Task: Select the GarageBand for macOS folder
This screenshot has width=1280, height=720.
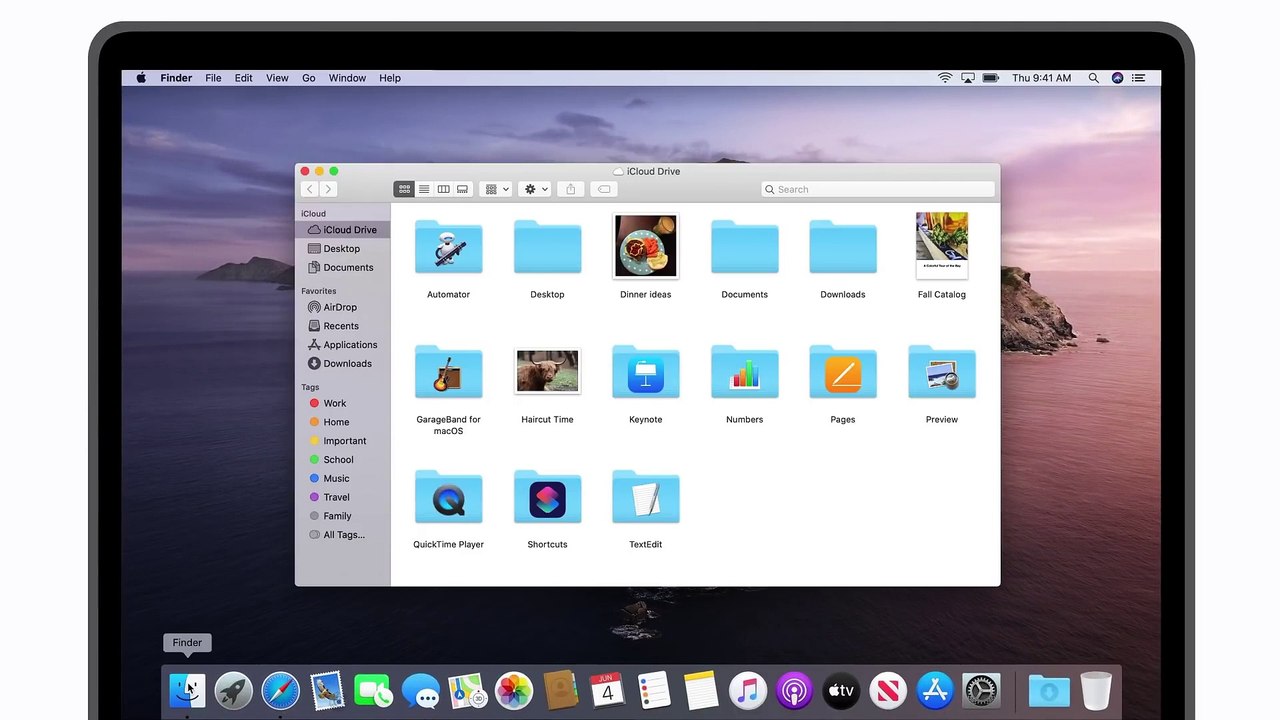Action: click(x=448, y=372)
